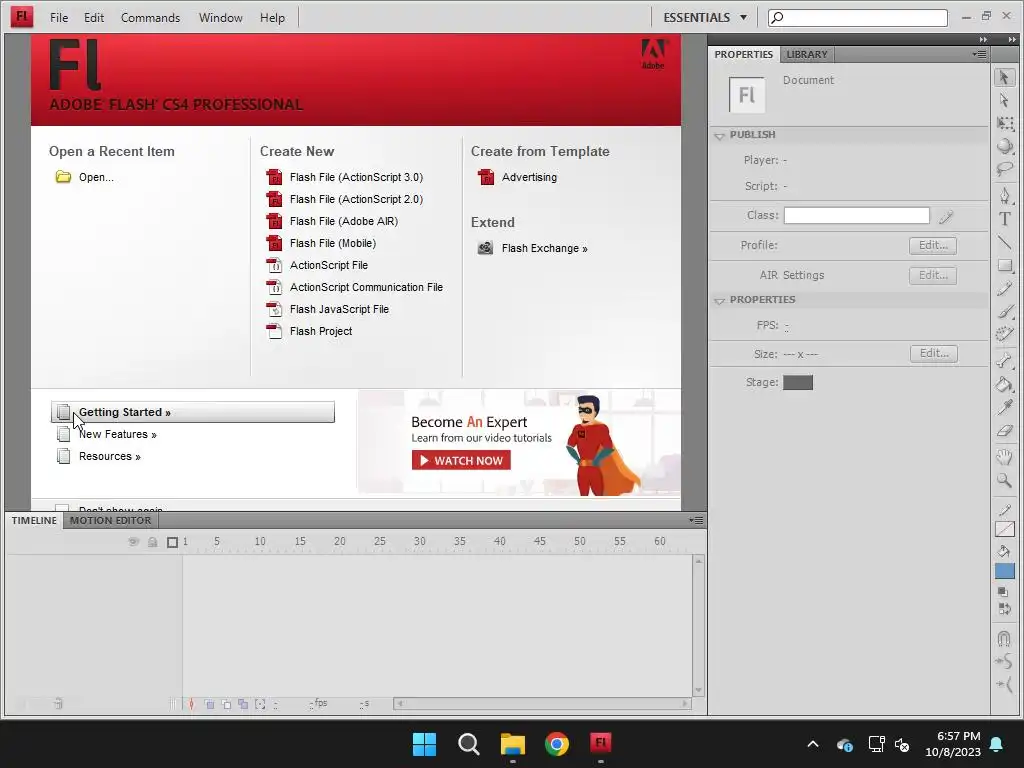Switch to the LIBRARY tab
Image resolution: width=1024 pixels, height=768 pixels.
[x=807, y=54]
